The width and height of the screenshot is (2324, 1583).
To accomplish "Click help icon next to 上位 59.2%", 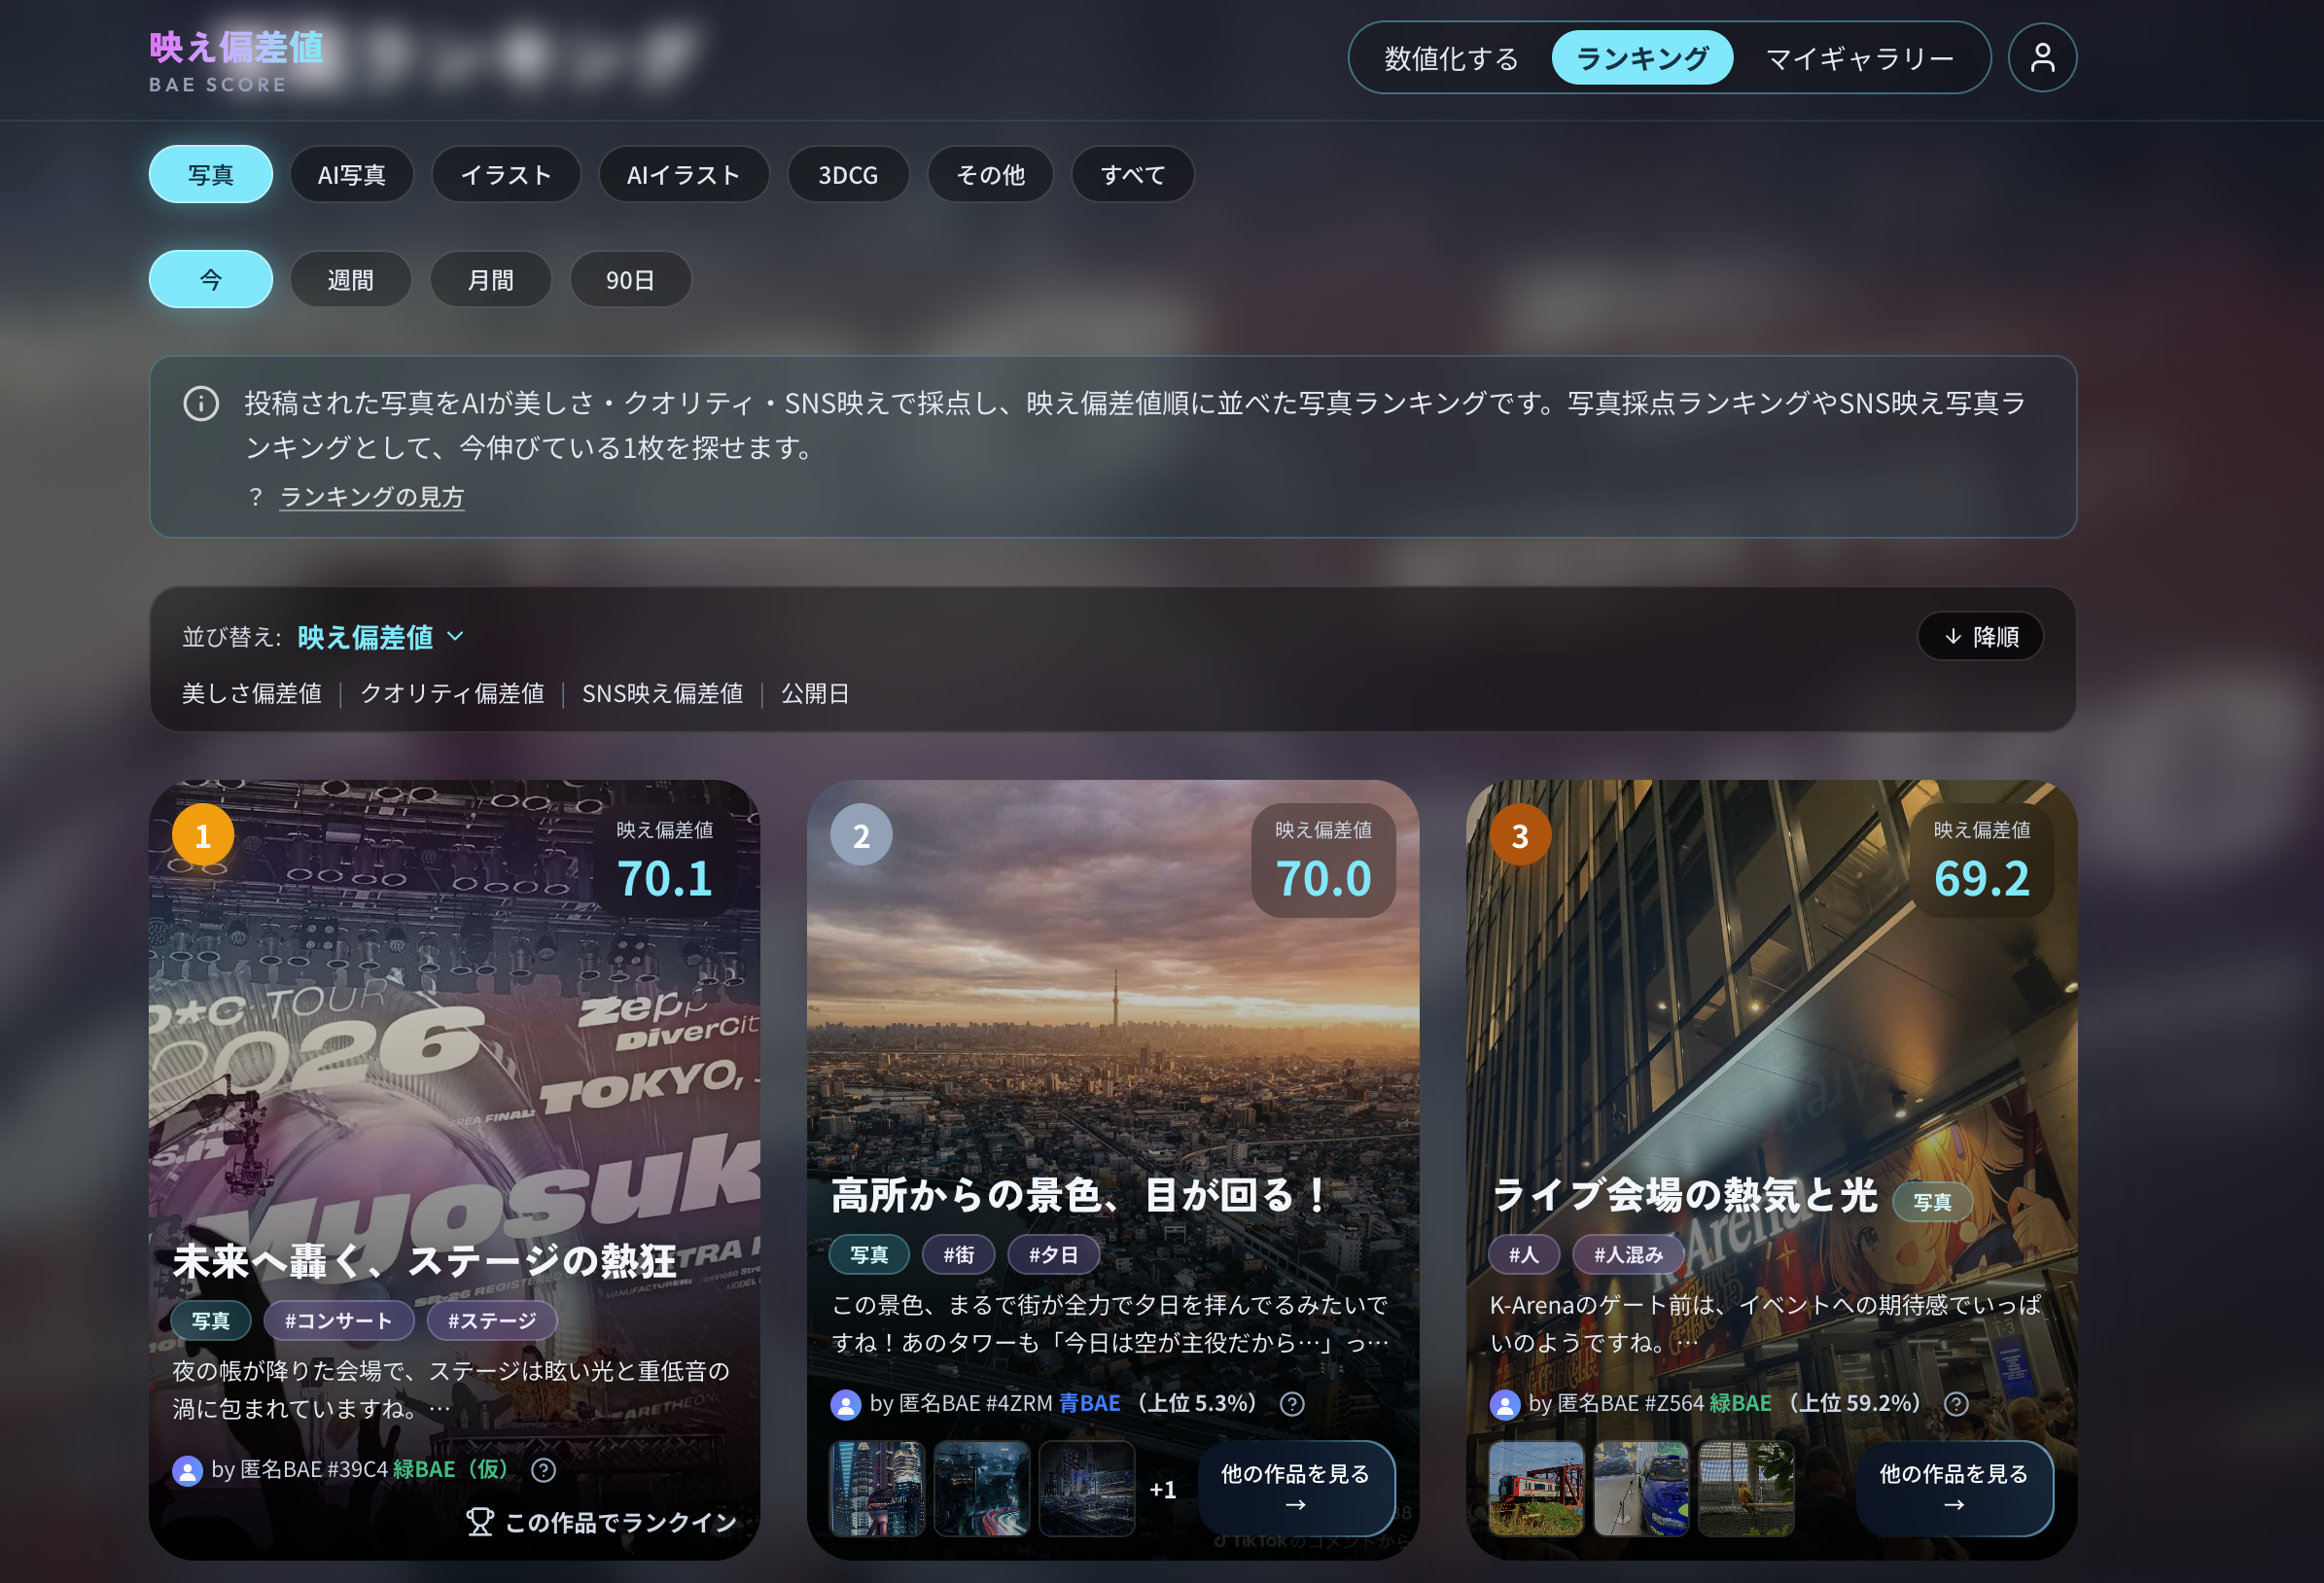I will click(x=1956, y=1404).
